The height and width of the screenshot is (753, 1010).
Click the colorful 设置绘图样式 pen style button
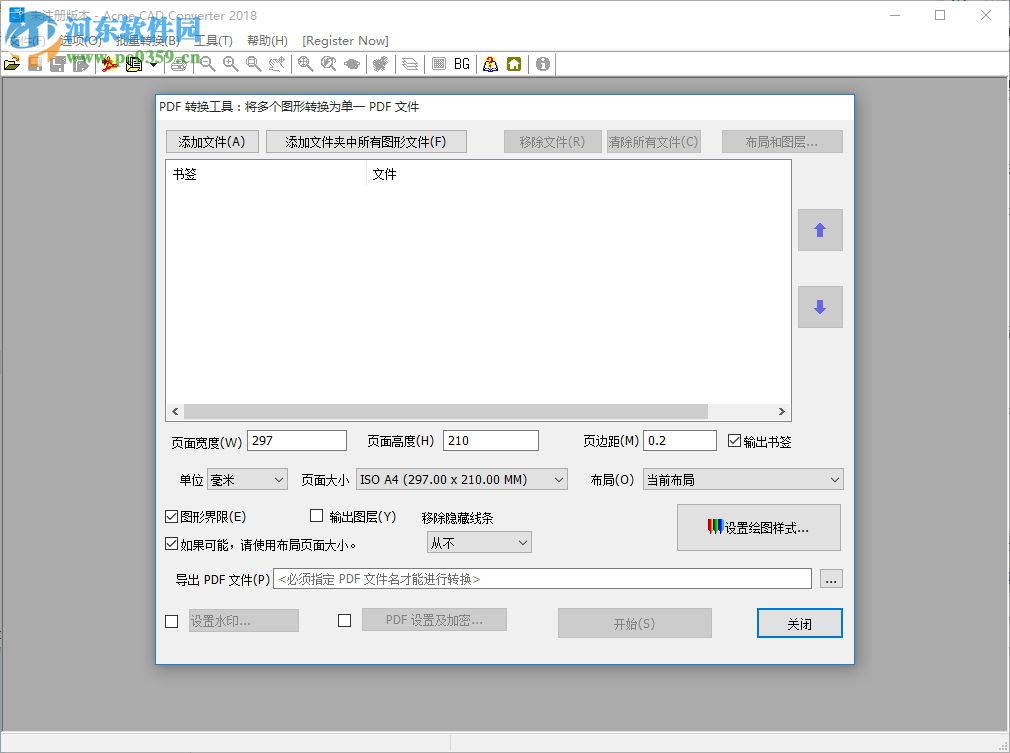point(758,528)
